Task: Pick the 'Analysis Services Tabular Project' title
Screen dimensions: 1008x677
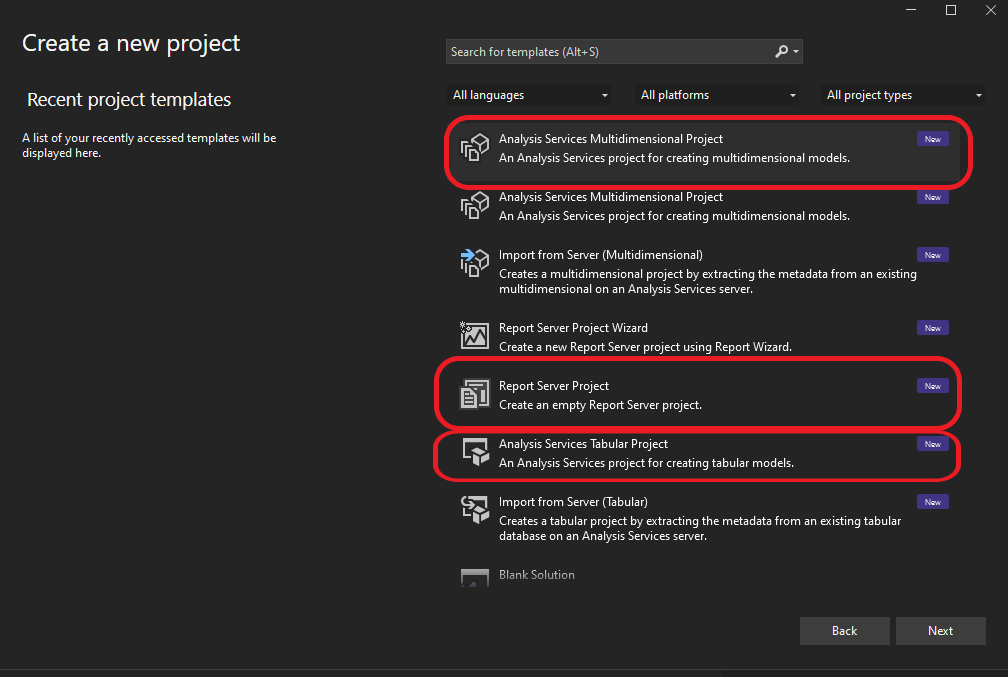Action: point(583,444)
